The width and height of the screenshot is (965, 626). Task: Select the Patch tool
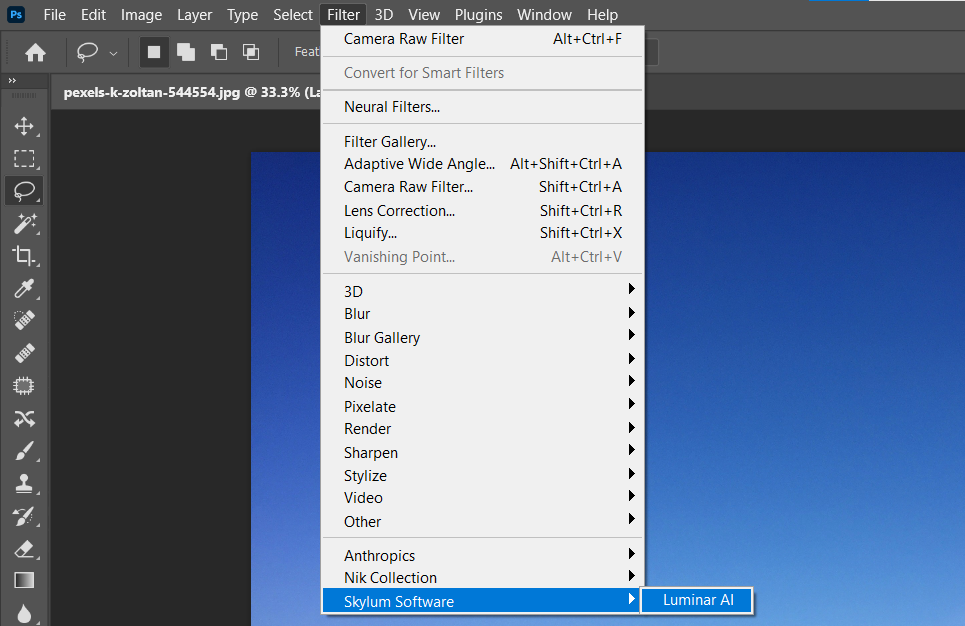point(24,386)
